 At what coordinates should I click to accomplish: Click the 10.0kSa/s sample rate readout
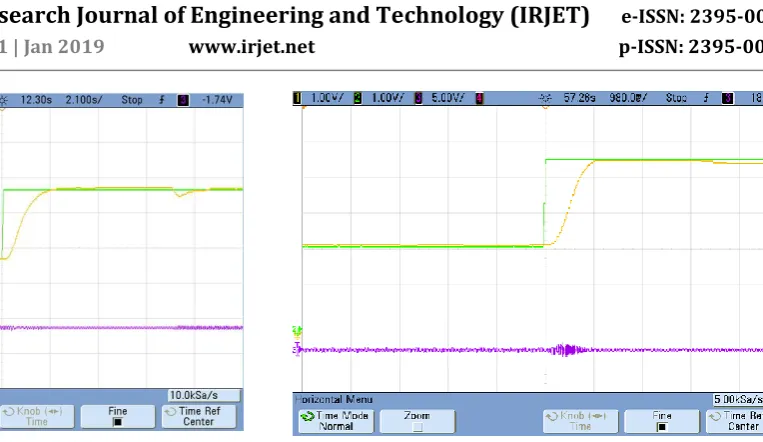point(205,395)
